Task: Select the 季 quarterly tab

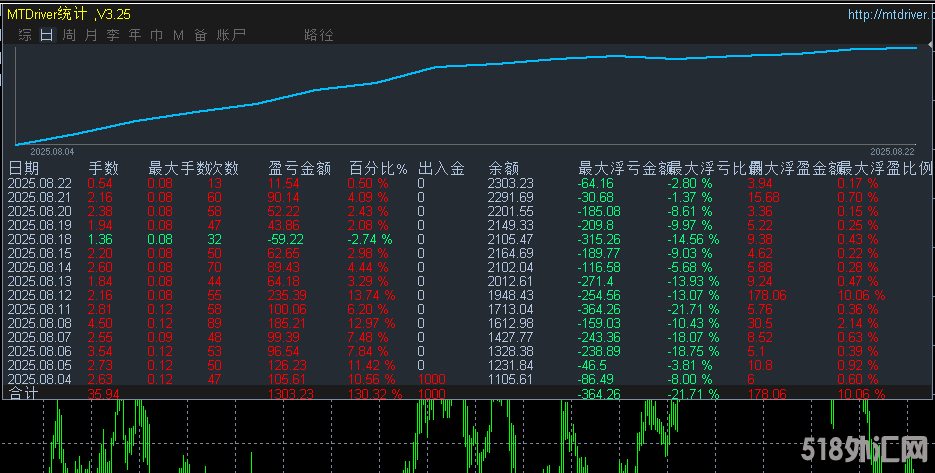Action: 113,35
